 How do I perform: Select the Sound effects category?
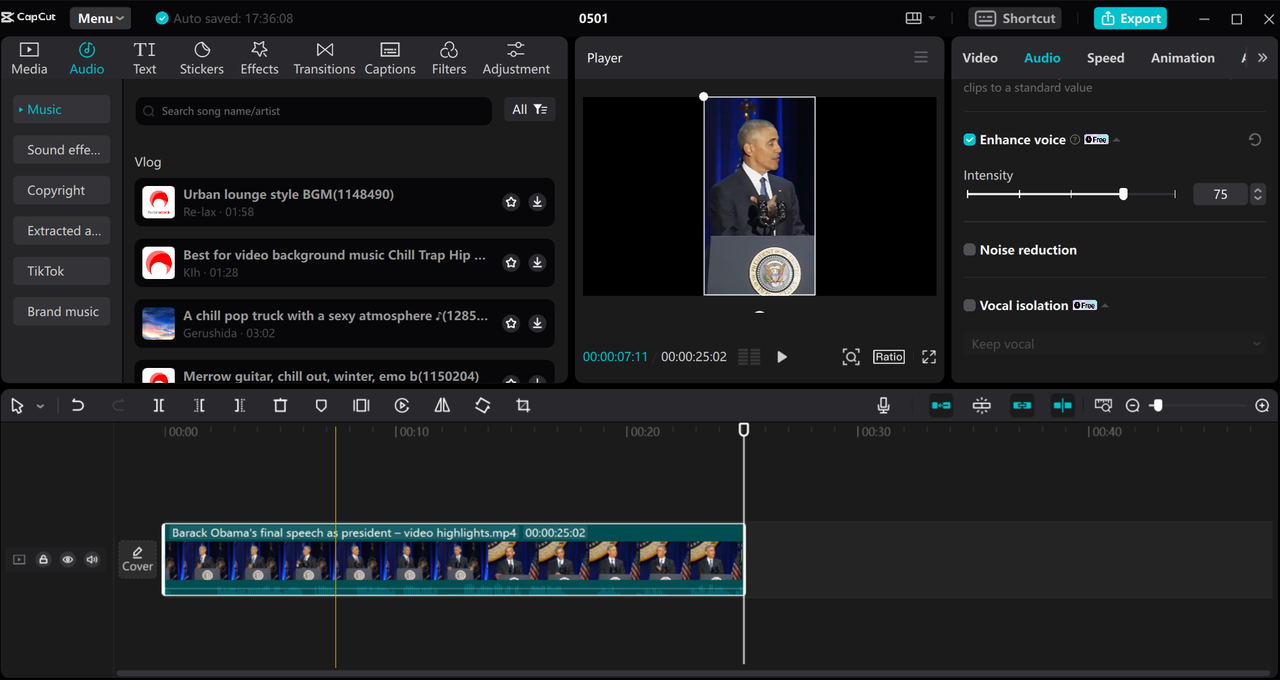tap(62, 150)
